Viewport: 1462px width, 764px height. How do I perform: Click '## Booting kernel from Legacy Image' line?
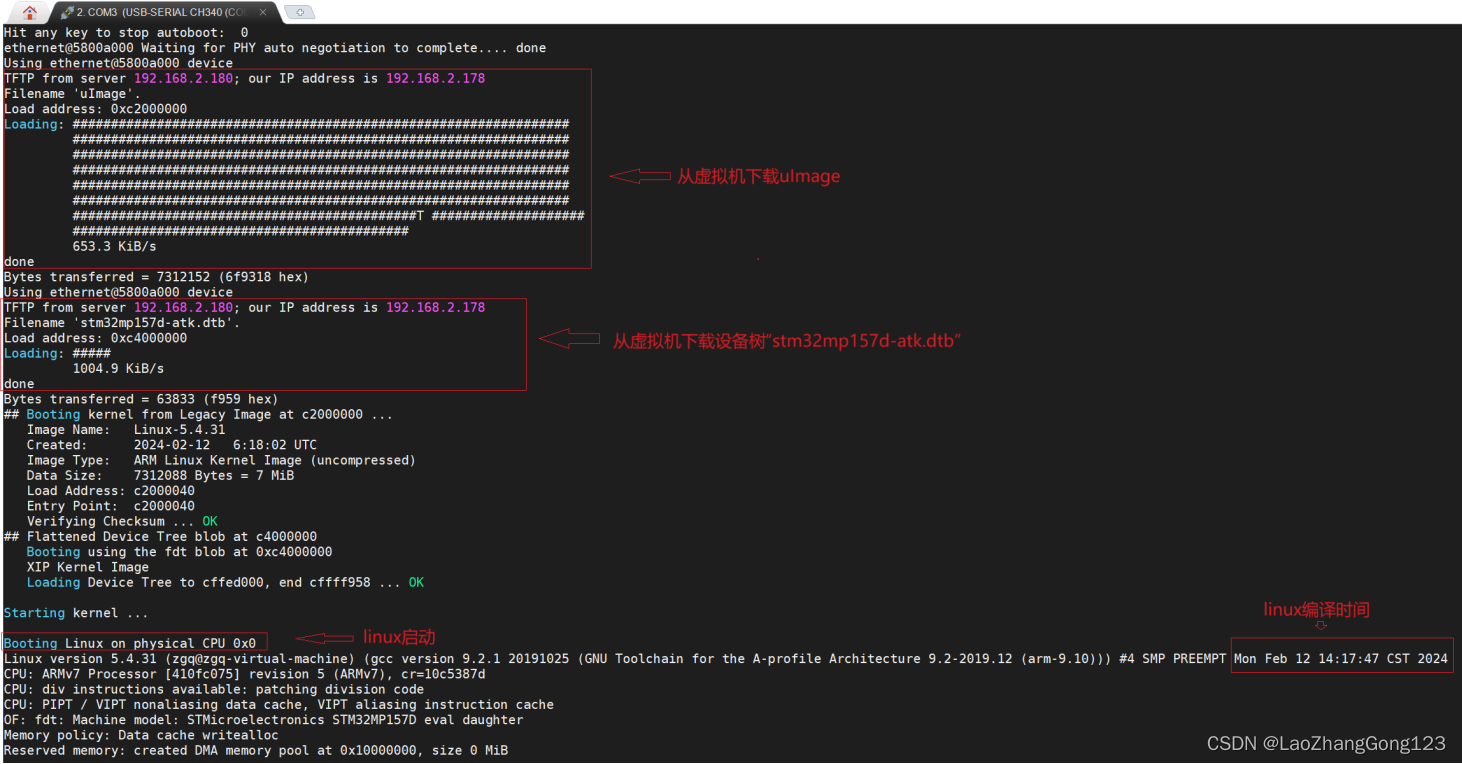tap(198, 414)
